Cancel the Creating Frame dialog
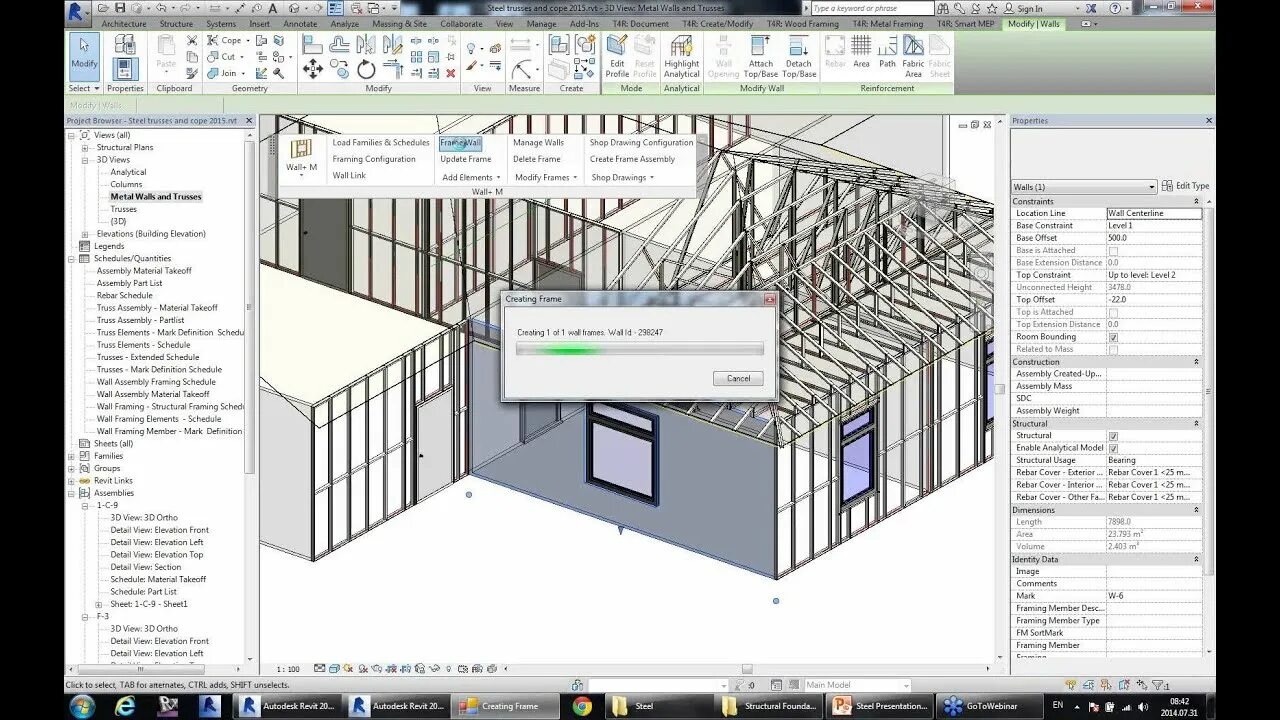The height and width of the screenshot is (720, 1280). 738,378
